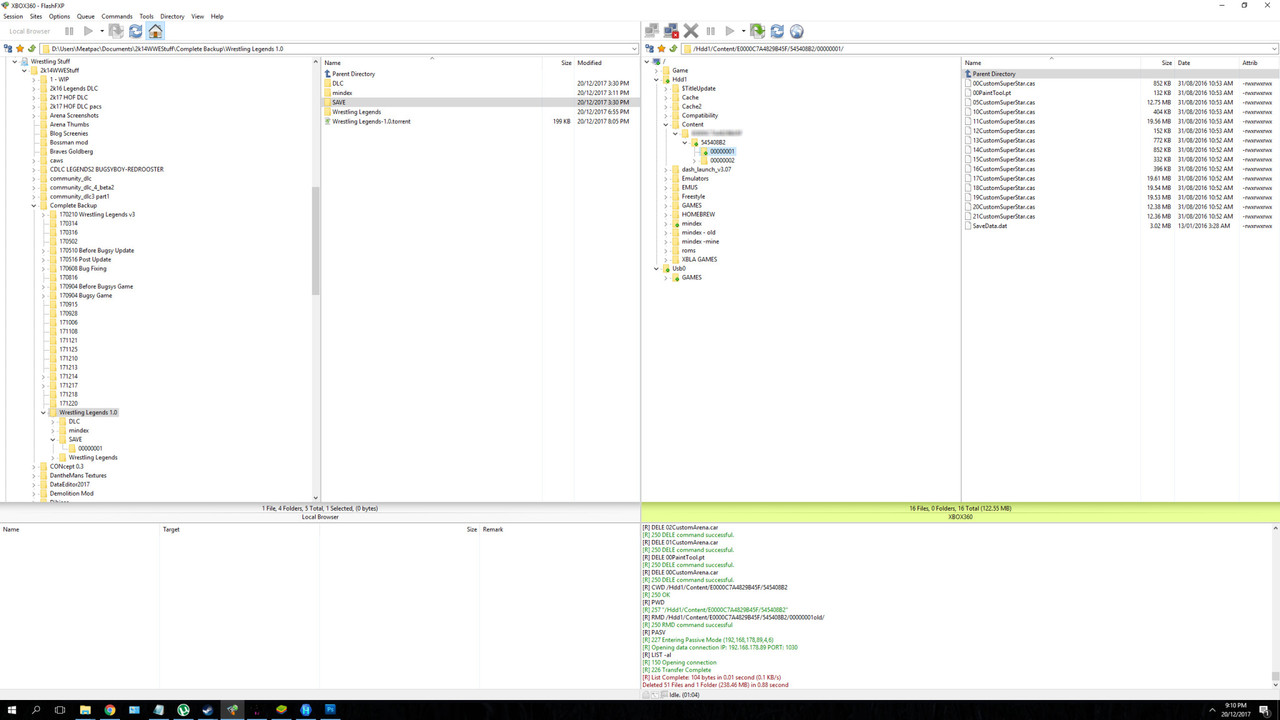Screen dimensions: 1280x720
Task: Click the remote pause icon
Action: [x=711, y=31]
